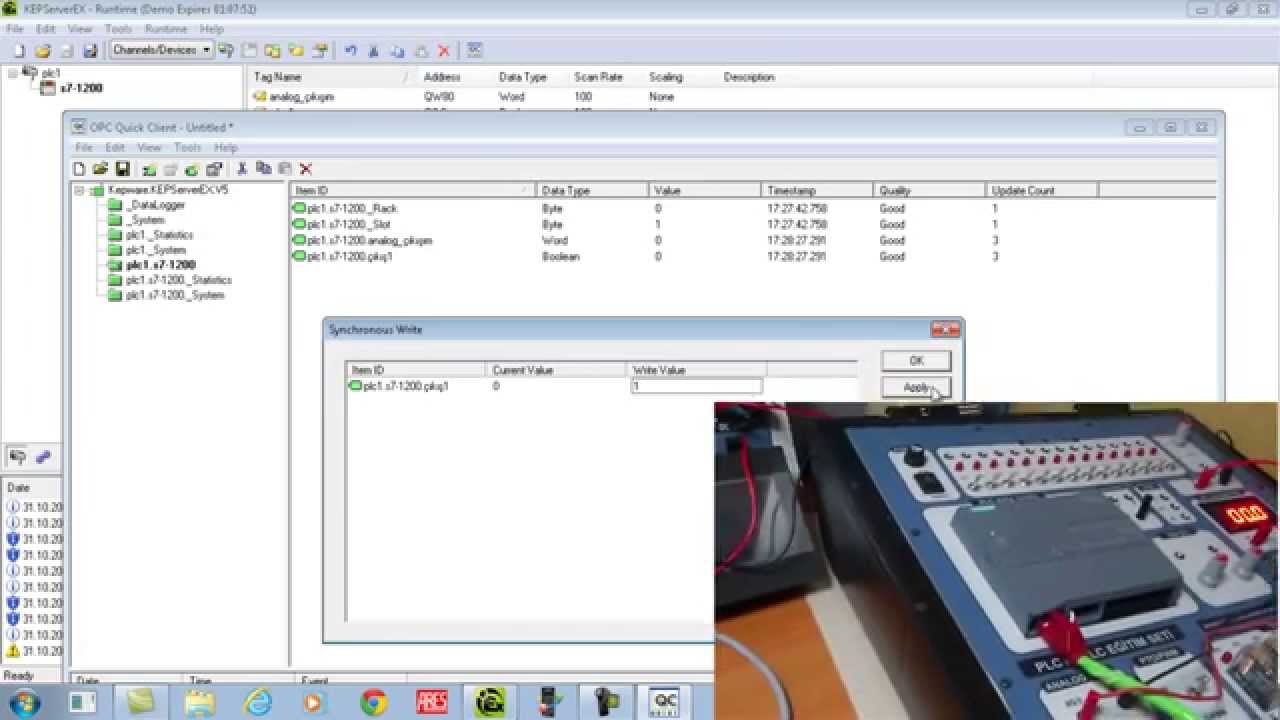The width and height of the screenshot is (1280, 720).
Task: Open ARES application from taskbar
Action: pyautogui.click(x=432, y=702)
